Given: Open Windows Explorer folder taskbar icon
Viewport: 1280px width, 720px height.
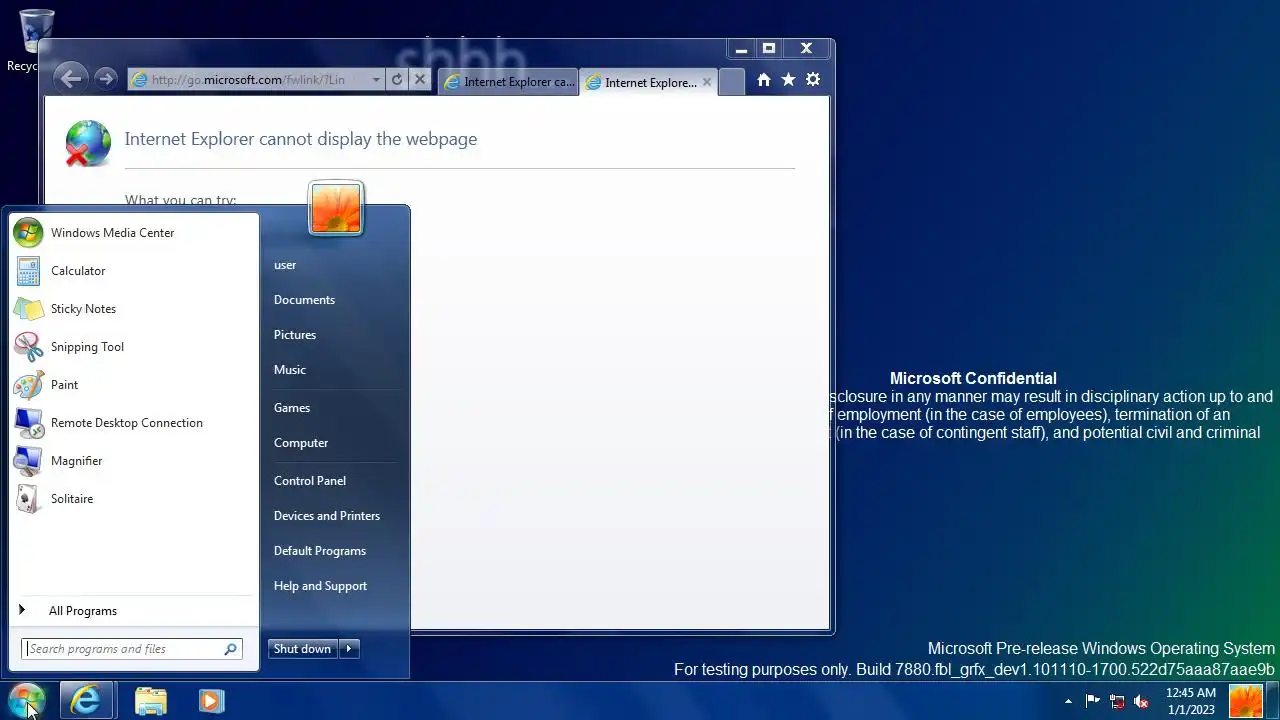Looking at the screenshot, I should coord(151,701).
